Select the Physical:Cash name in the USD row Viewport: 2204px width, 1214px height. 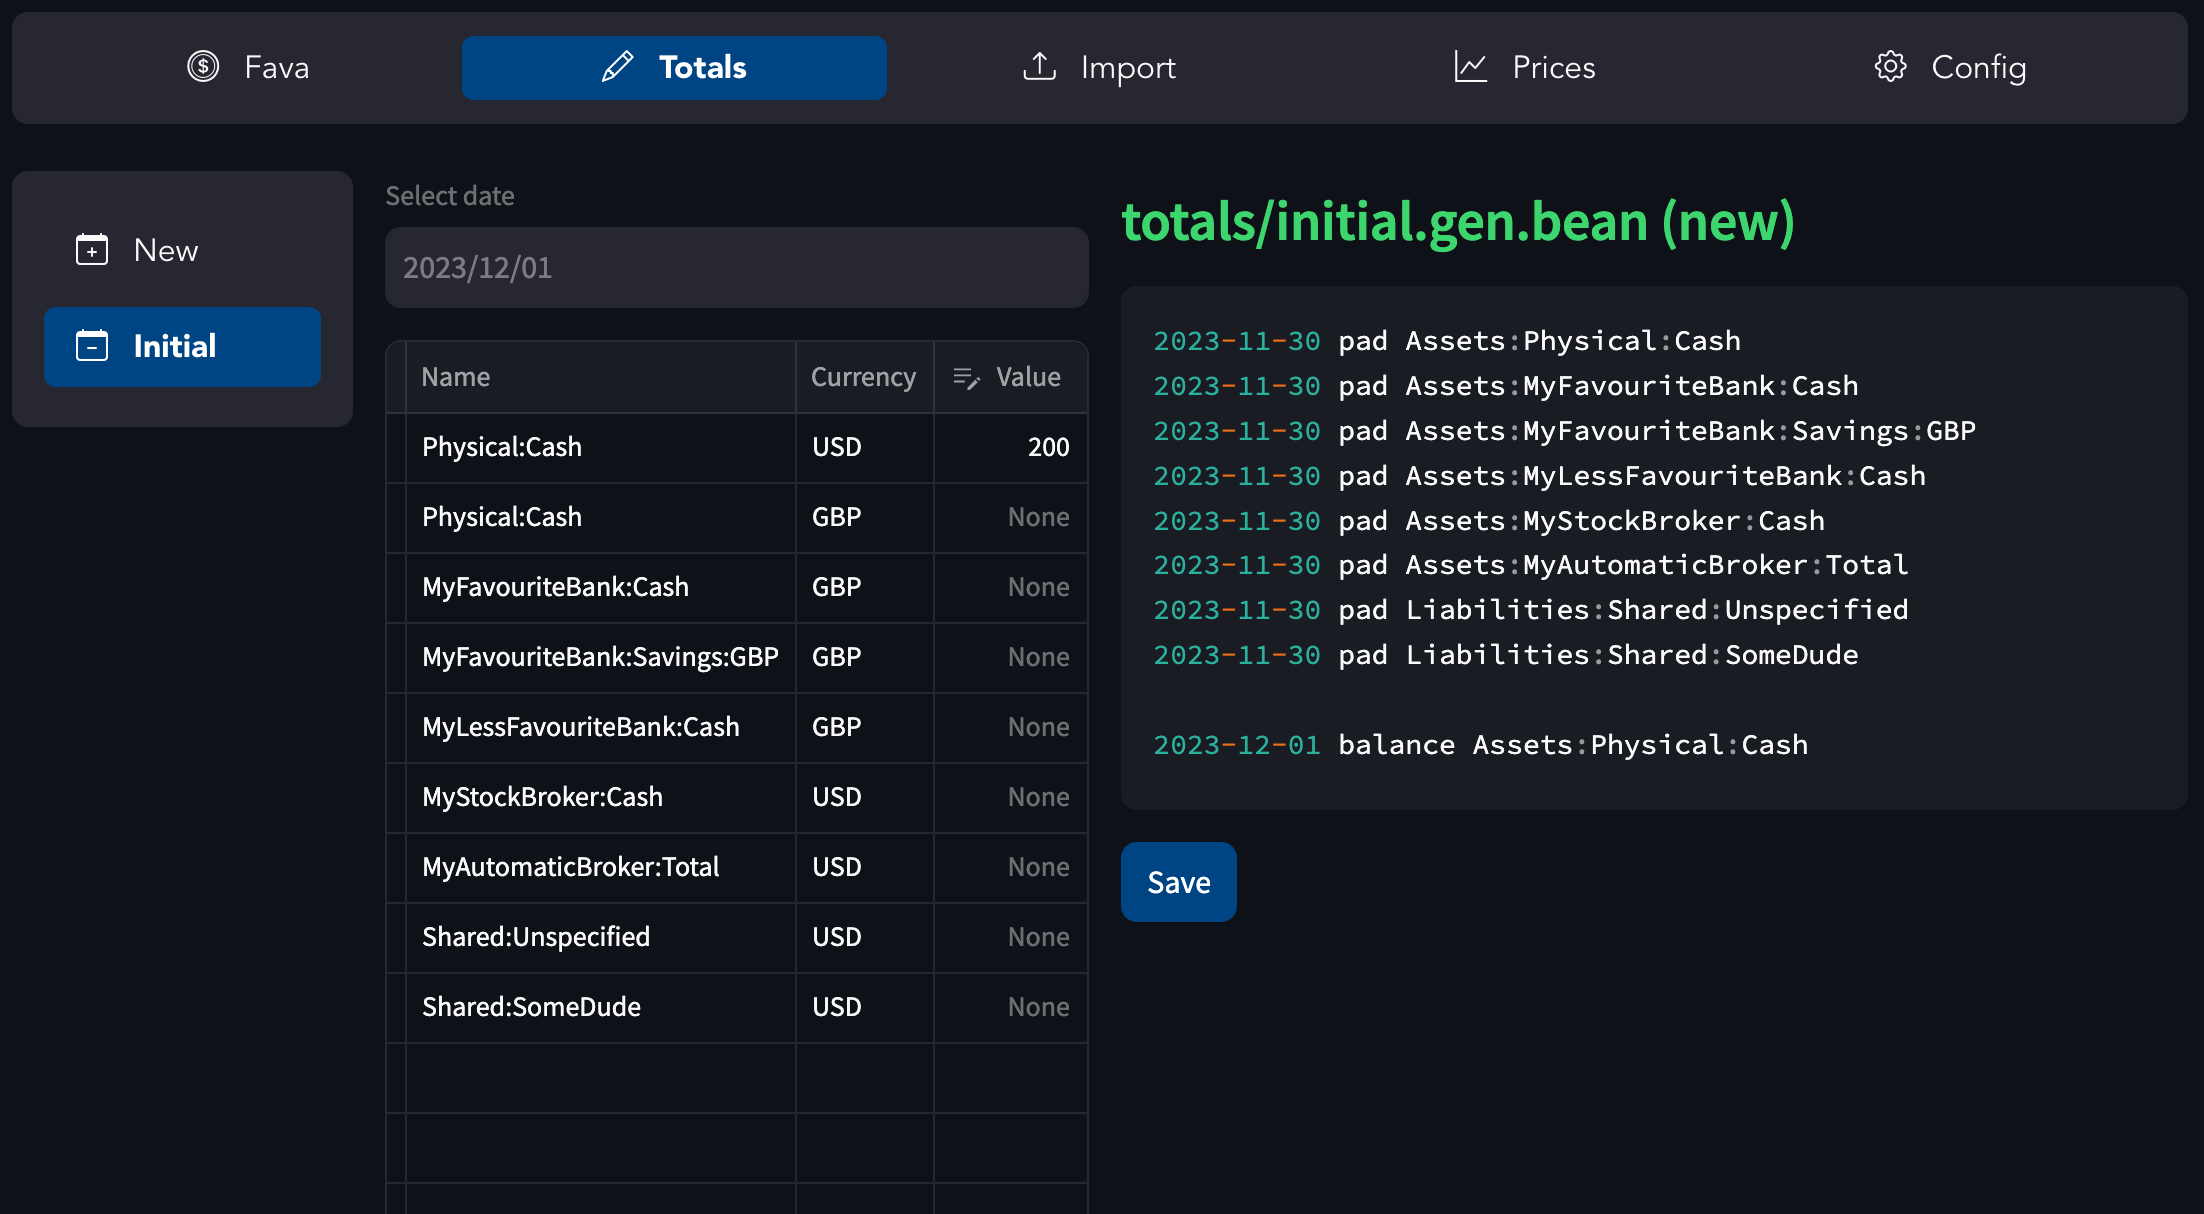pos(601,448)
